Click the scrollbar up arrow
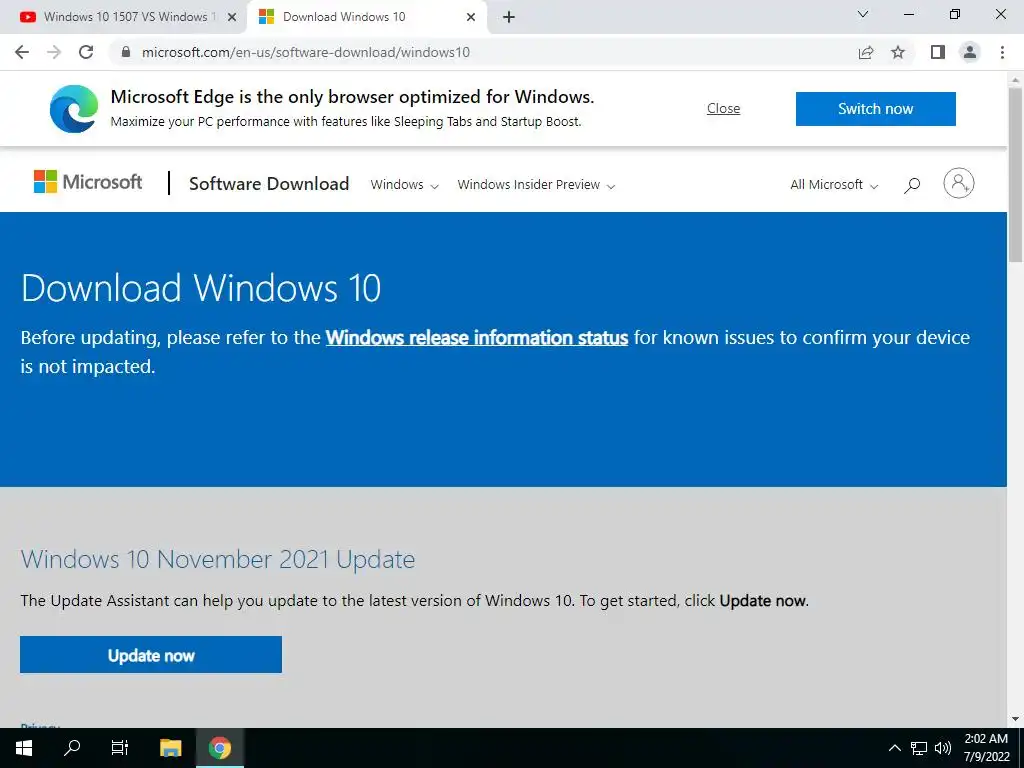This screenshot has height=768, width=1024. tap(1015, 80)
